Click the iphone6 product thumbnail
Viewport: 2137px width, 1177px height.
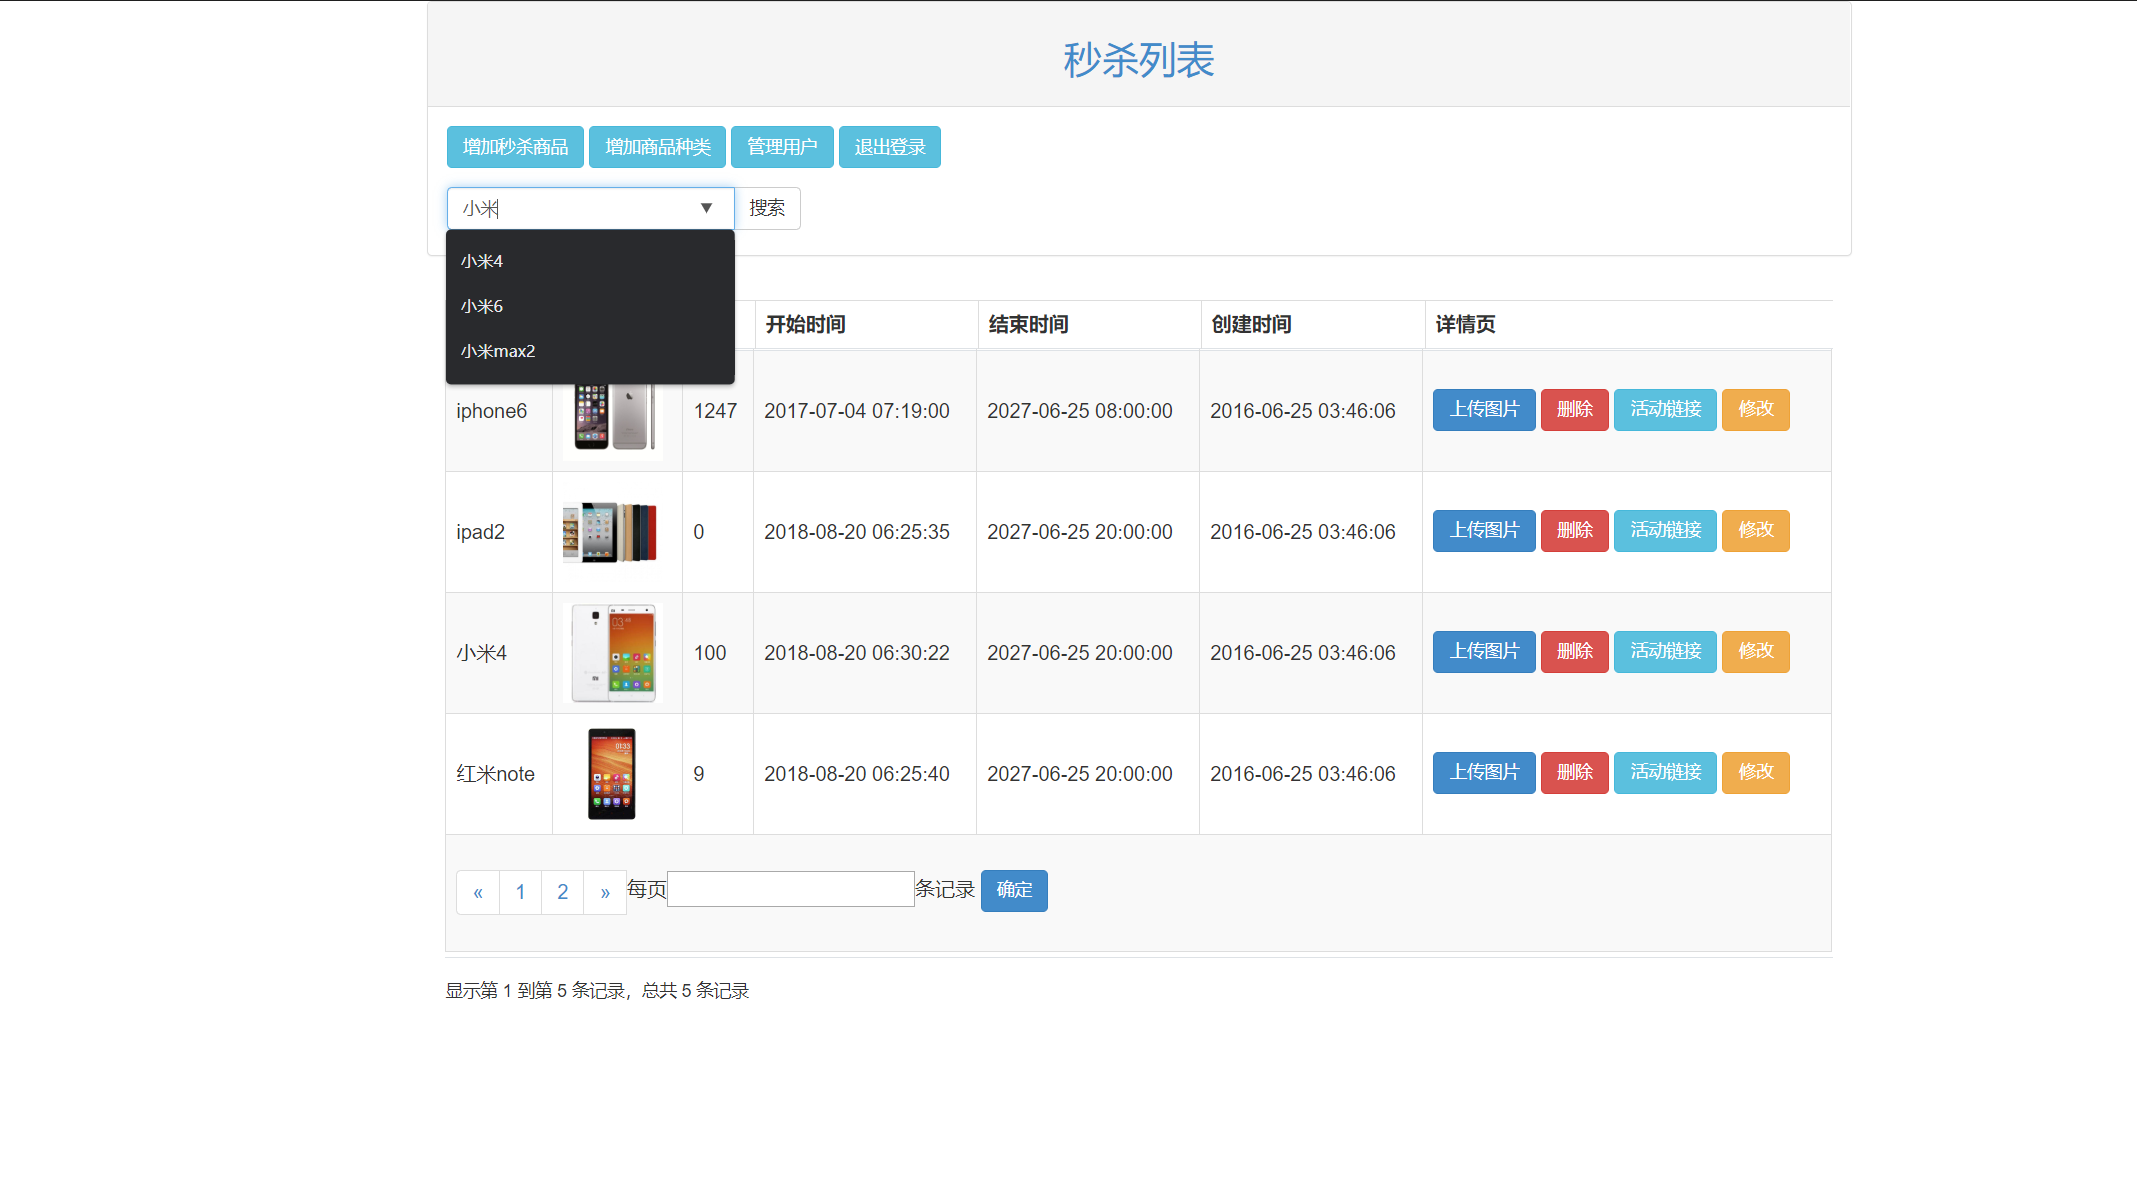[613, 420]
